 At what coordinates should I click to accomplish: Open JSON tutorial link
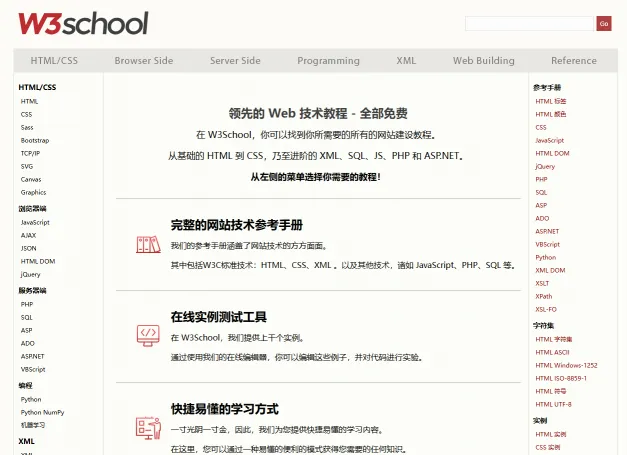28,248
